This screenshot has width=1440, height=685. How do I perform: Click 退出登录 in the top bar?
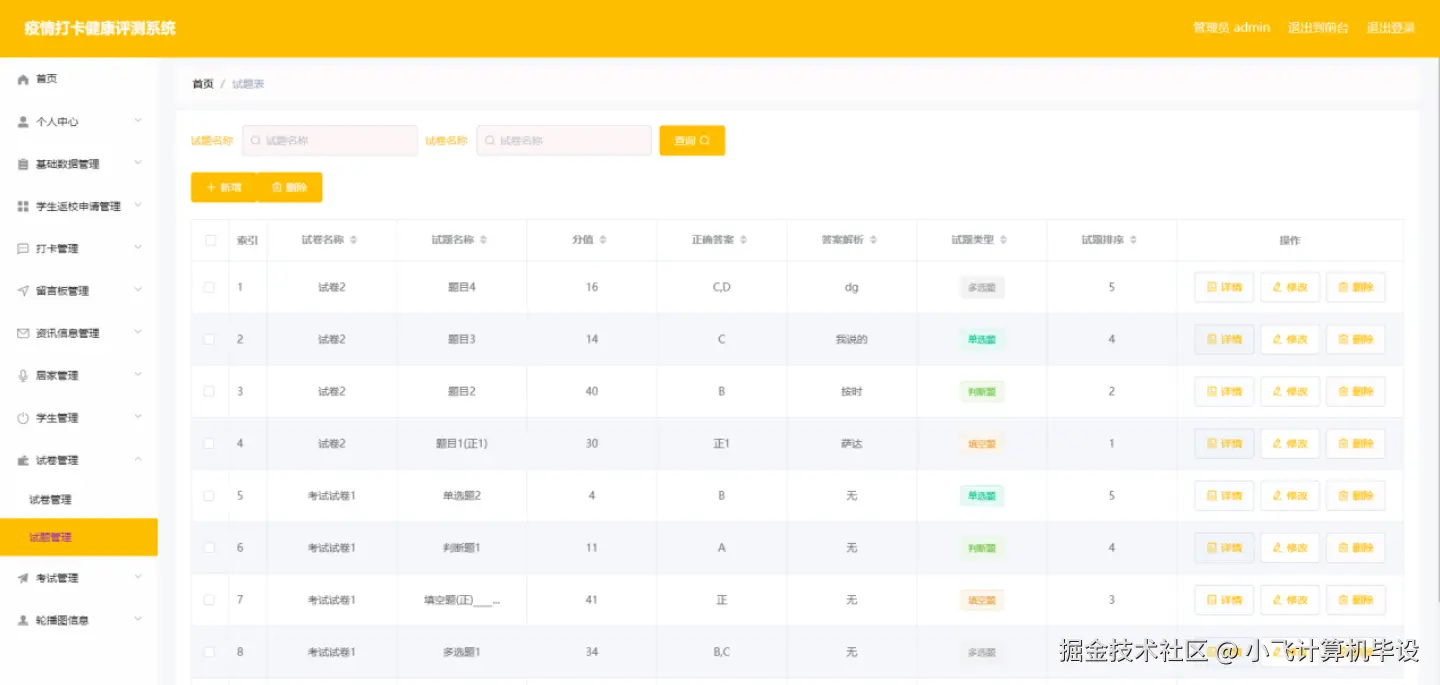(1391, 28)
